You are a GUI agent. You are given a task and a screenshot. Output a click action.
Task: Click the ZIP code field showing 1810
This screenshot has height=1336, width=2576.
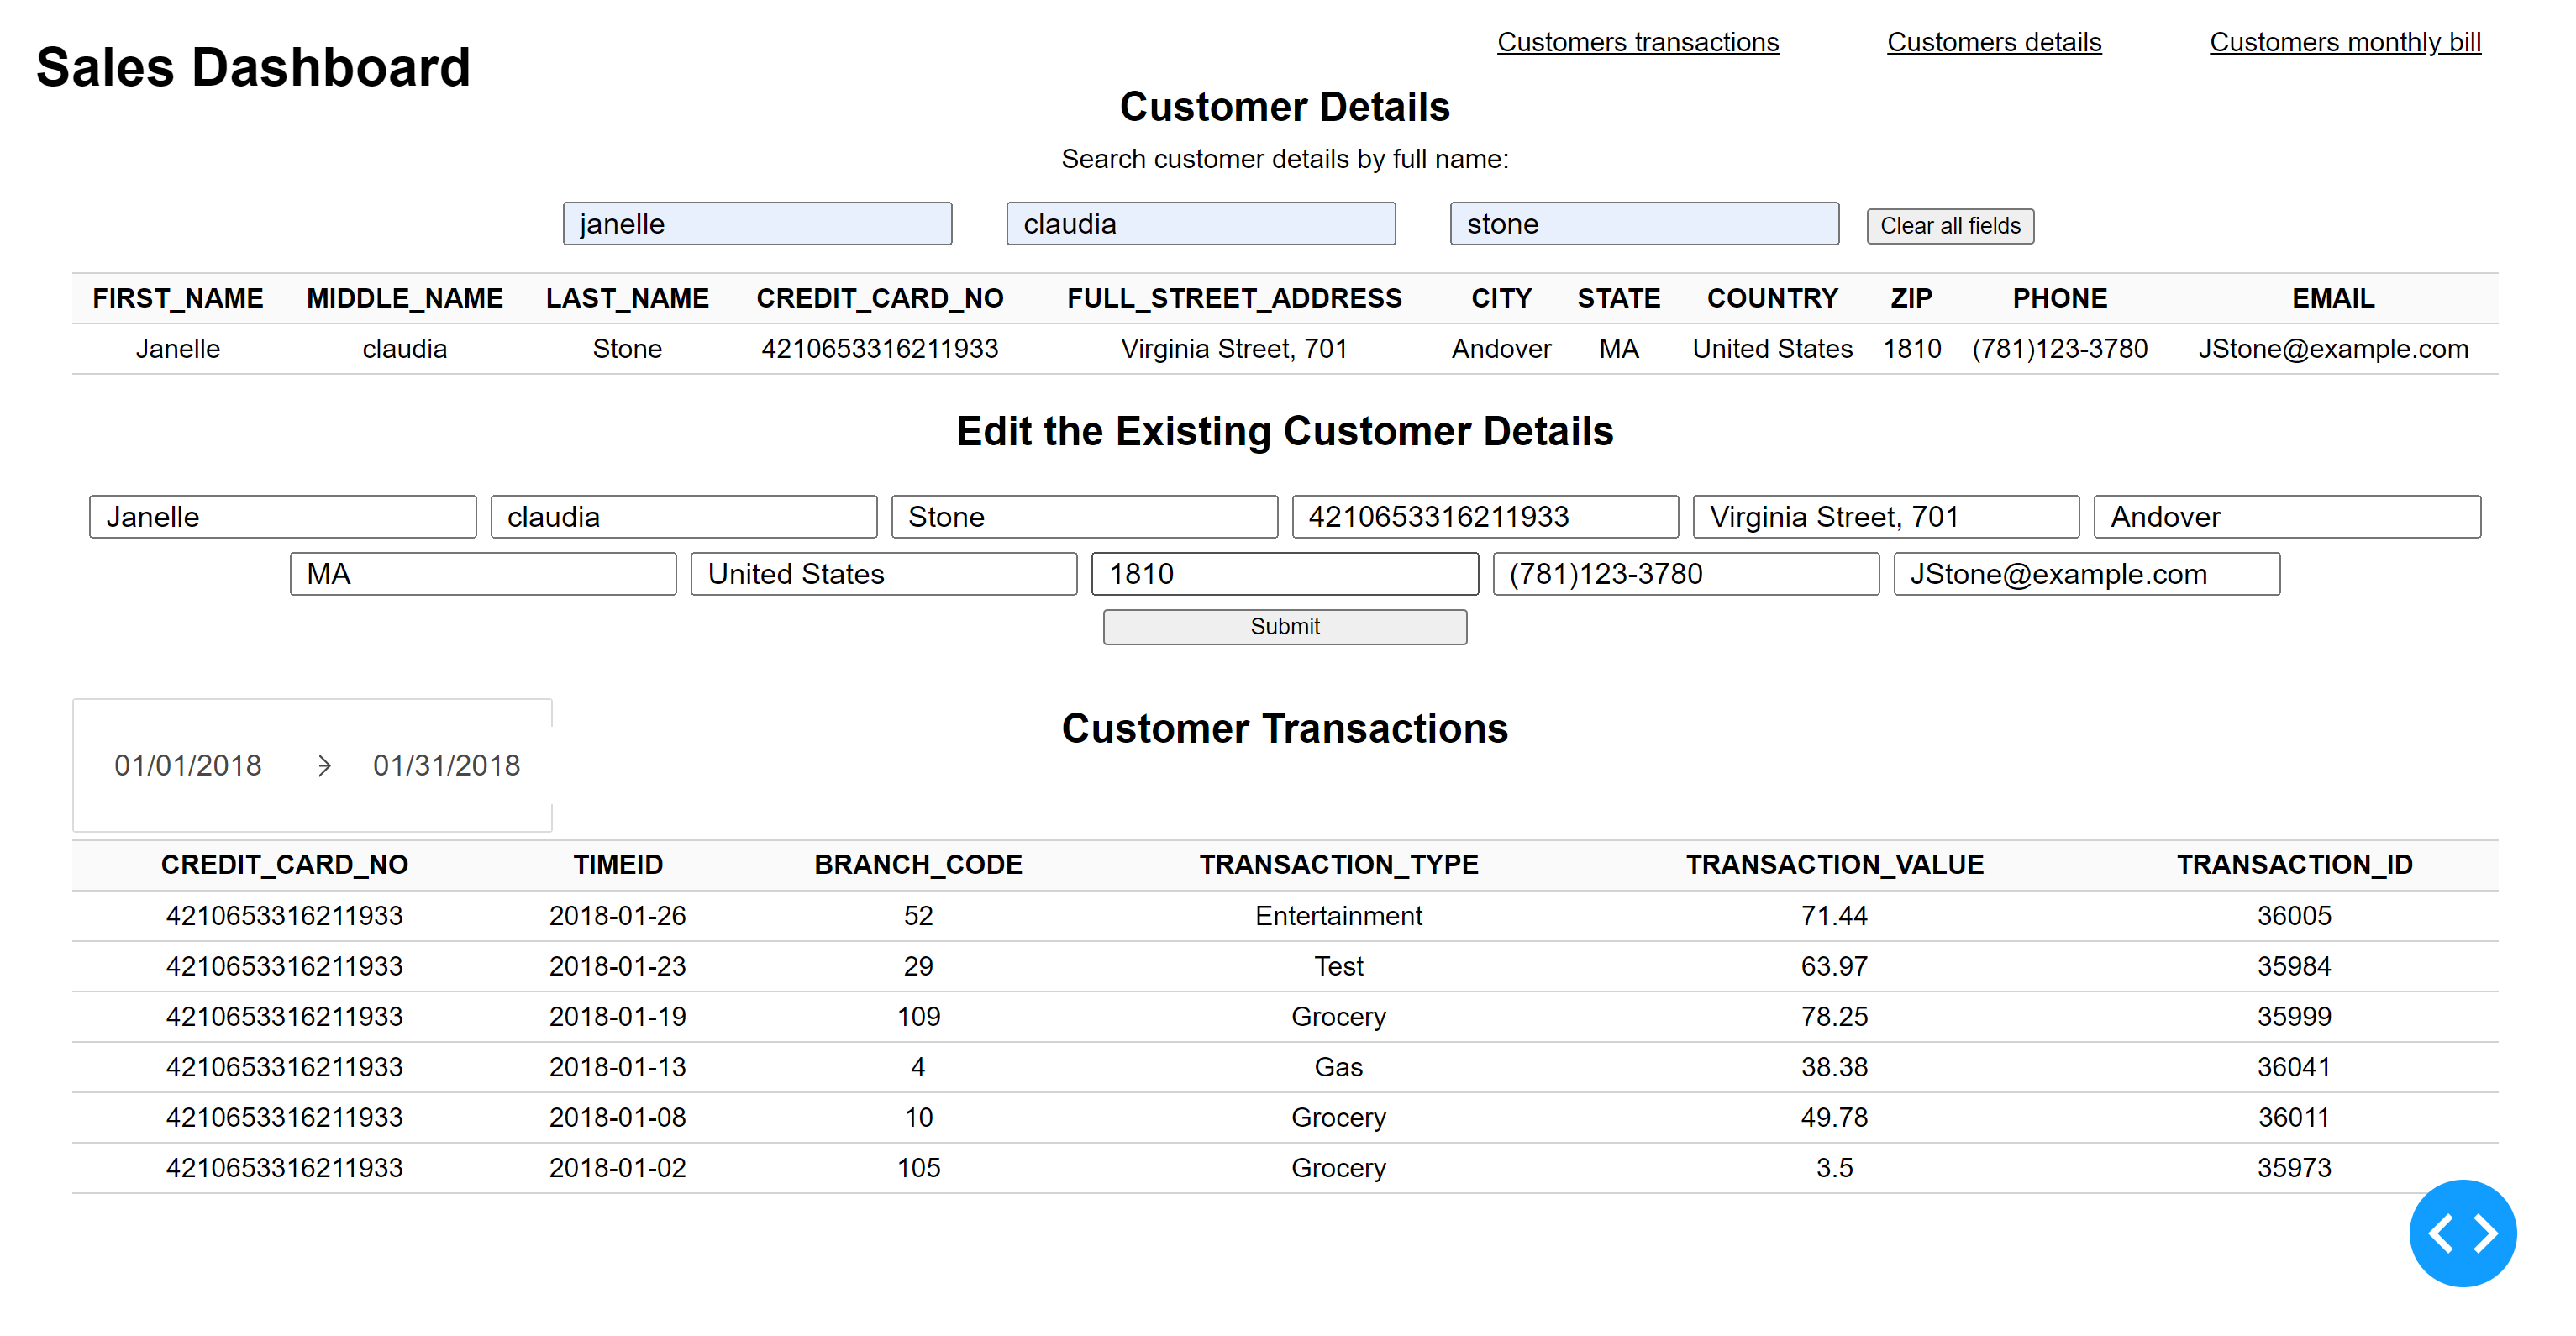[1284, 573]
